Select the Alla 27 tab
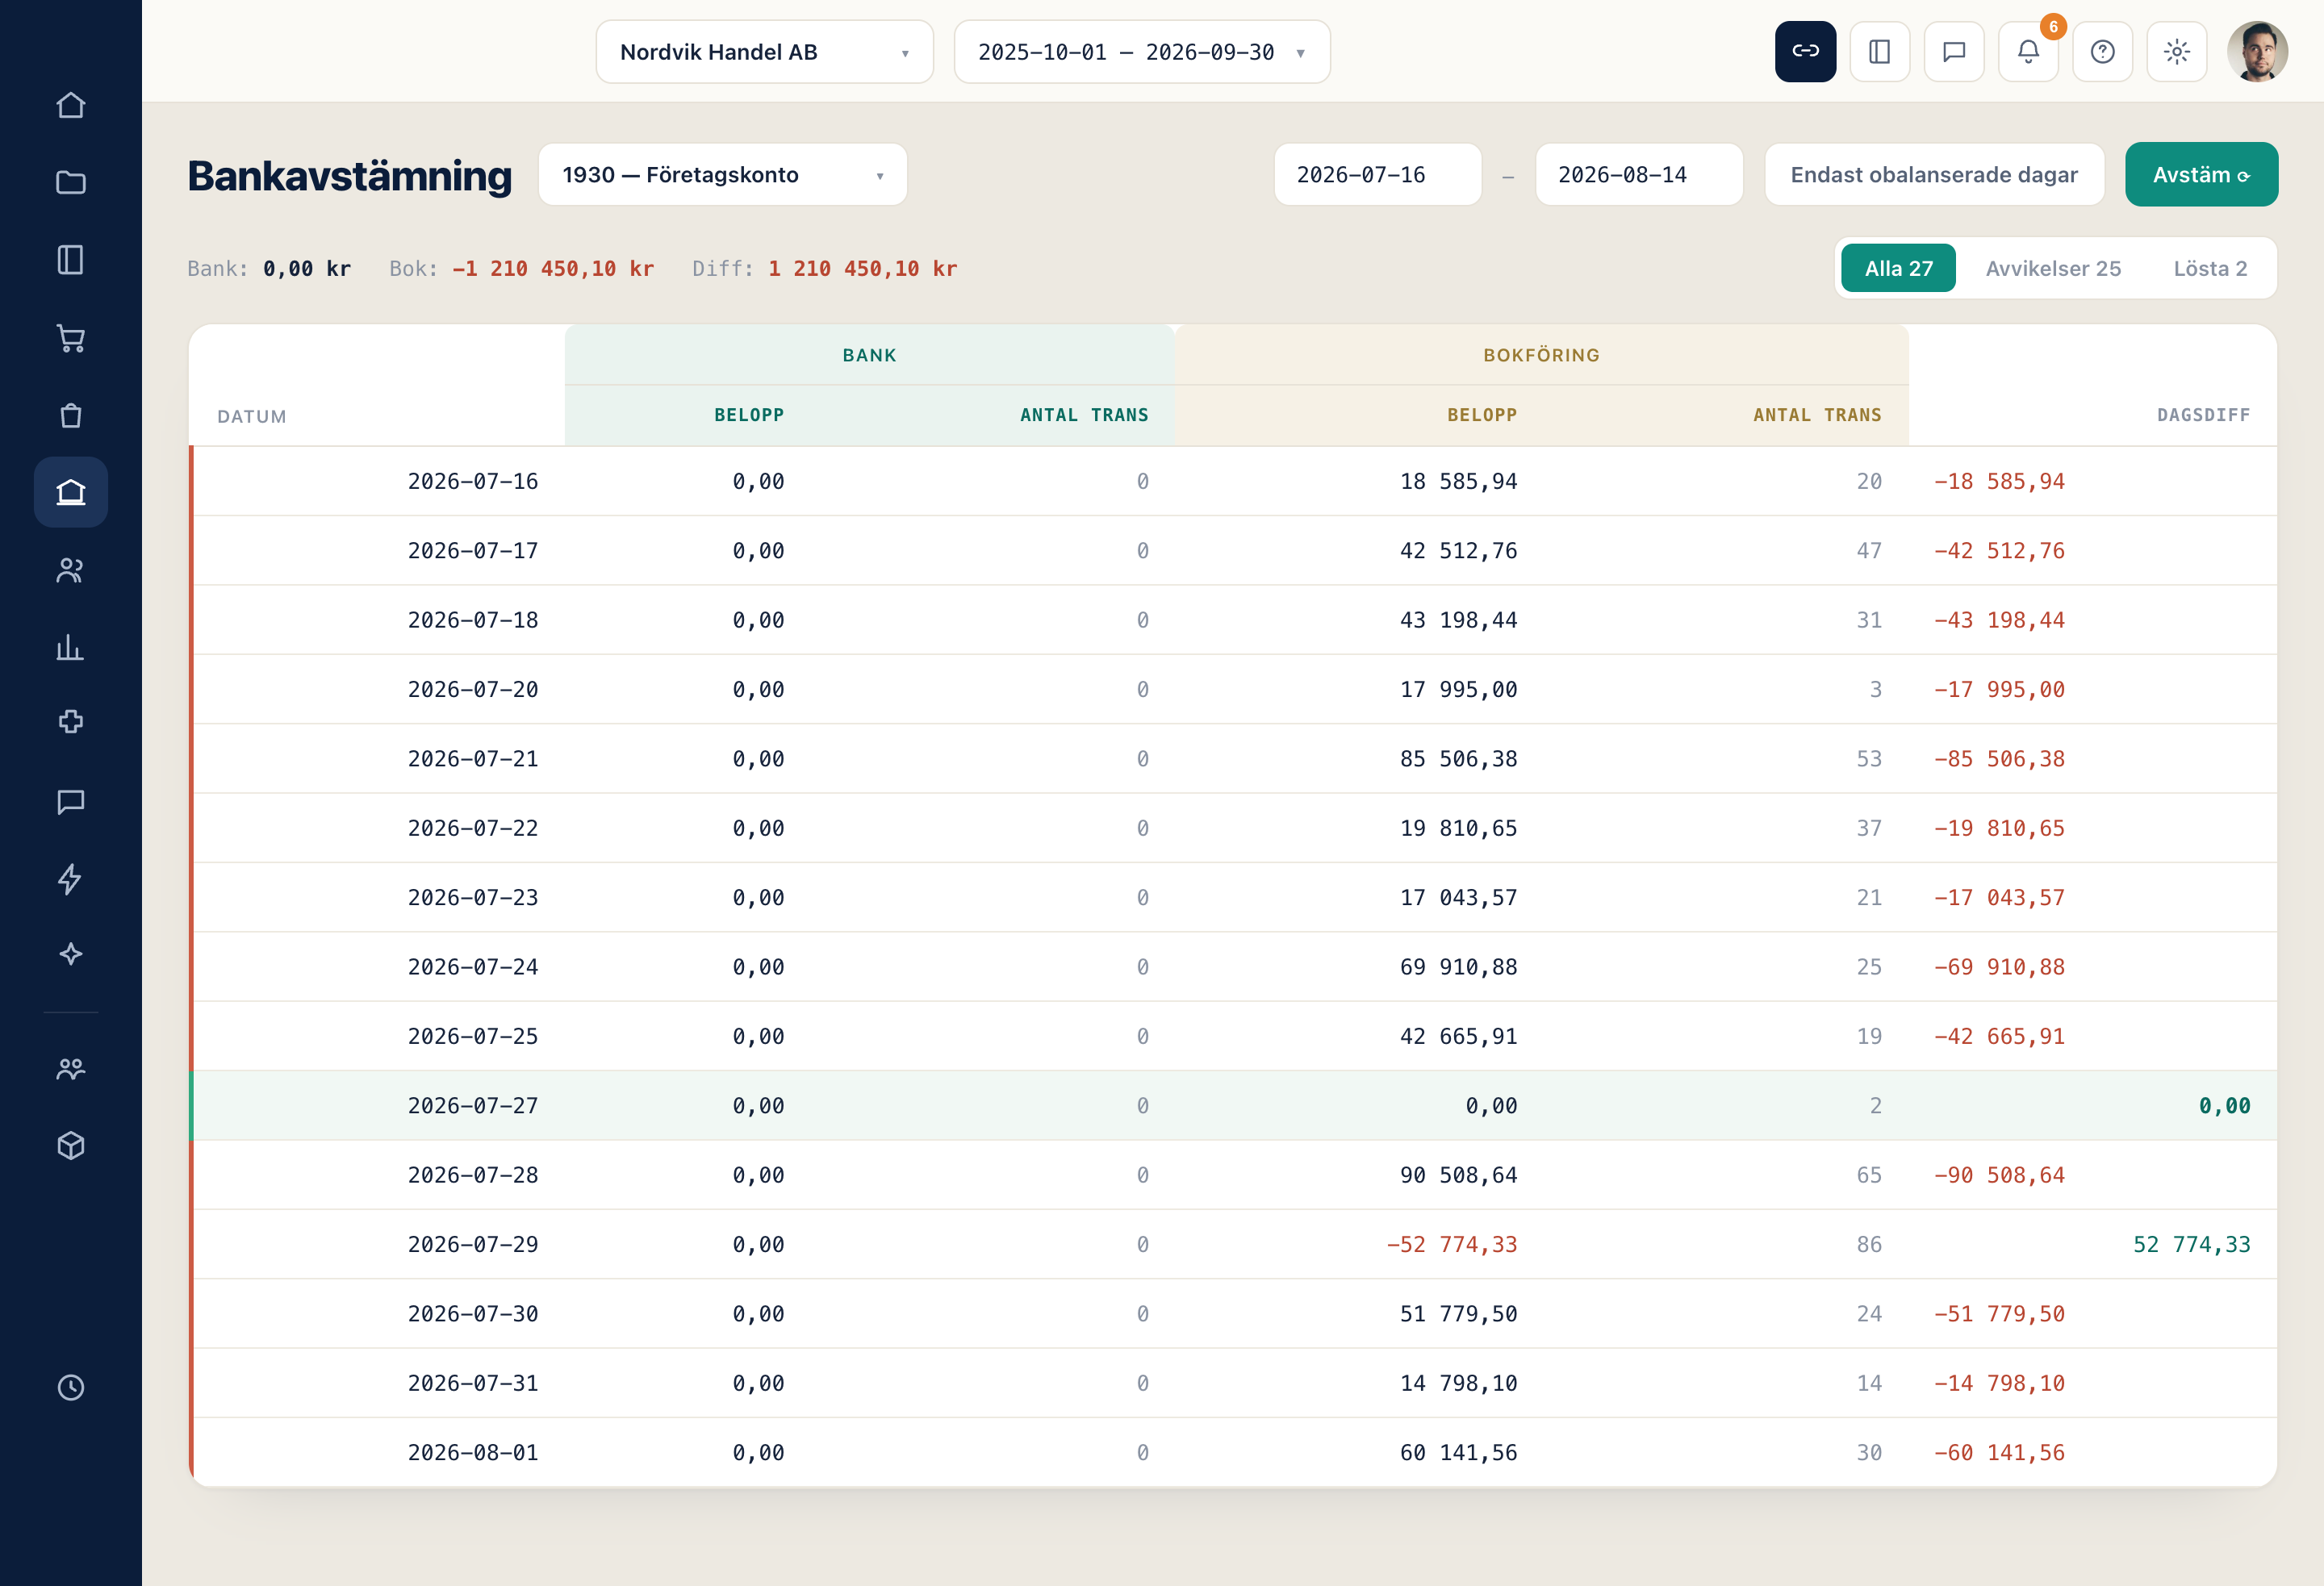 pos(1898,268)
